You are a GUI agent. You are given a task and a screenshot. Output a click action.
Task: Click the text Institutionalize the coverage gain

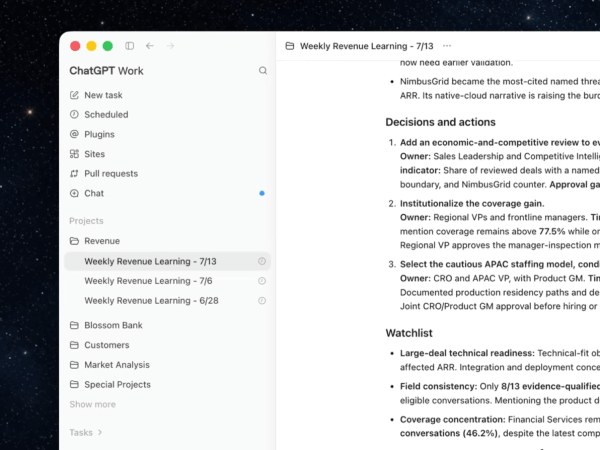coord(472,203)
